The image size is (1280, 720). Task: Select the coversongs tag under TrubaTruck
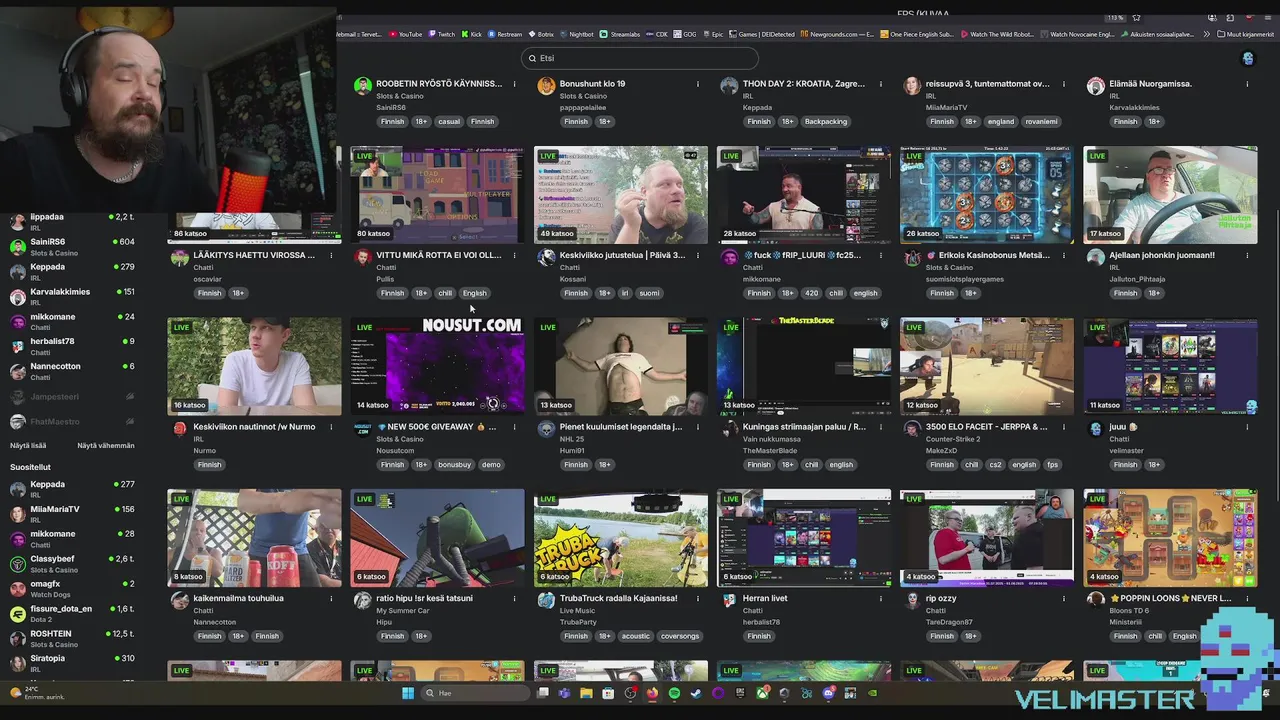680,636
